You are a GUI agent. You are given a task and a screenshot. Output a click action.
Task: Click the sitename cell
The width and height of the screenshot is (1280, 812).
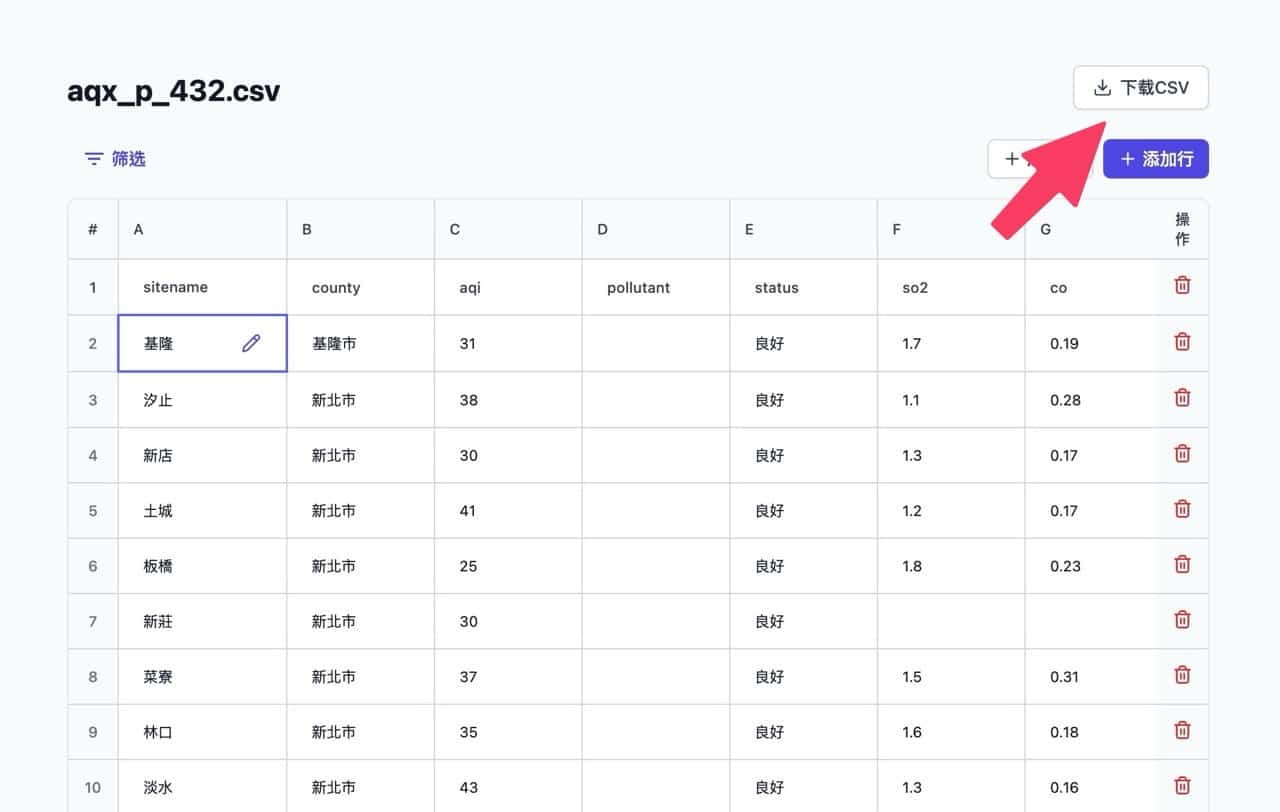[203, 287]
